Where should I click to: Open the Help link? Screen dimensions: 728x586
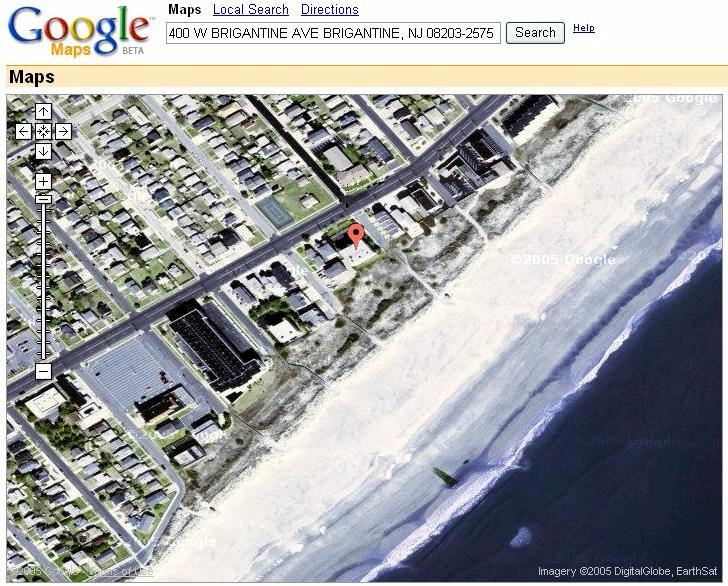click(x=584, y=28)
